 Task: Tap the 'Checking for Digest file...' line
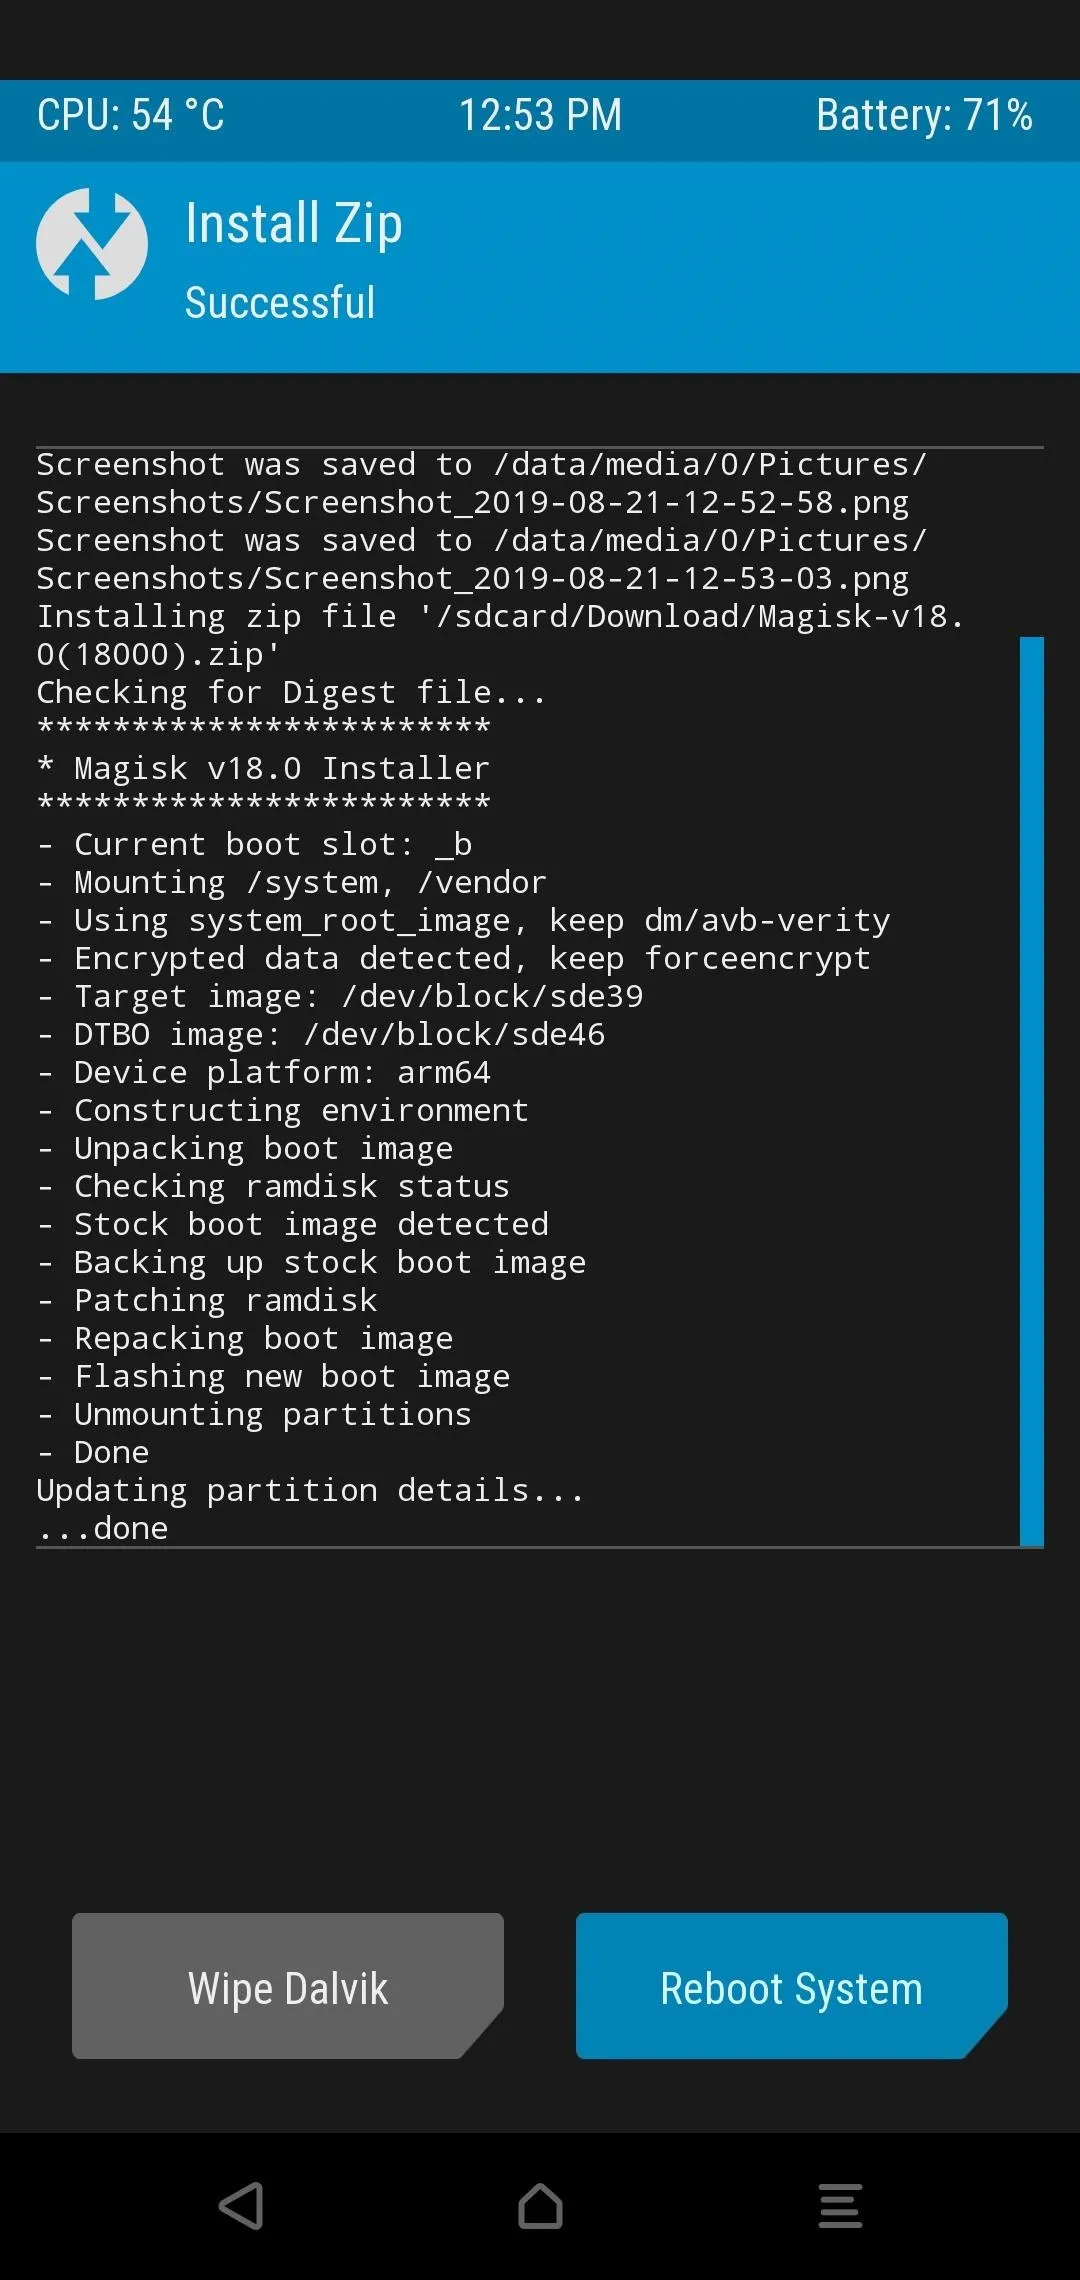[291, 692]
